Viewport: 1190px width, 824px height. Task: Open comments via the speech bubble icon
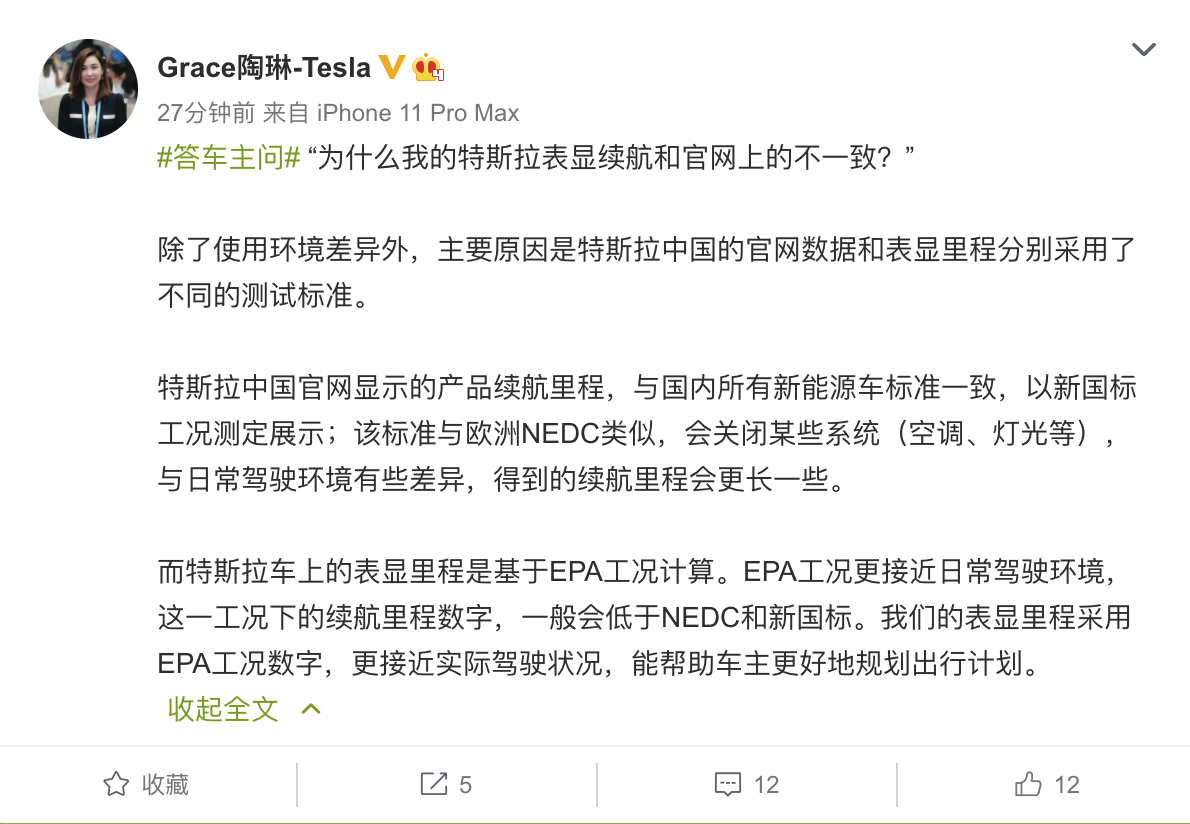pyautogui.click(x=728, y=785)
